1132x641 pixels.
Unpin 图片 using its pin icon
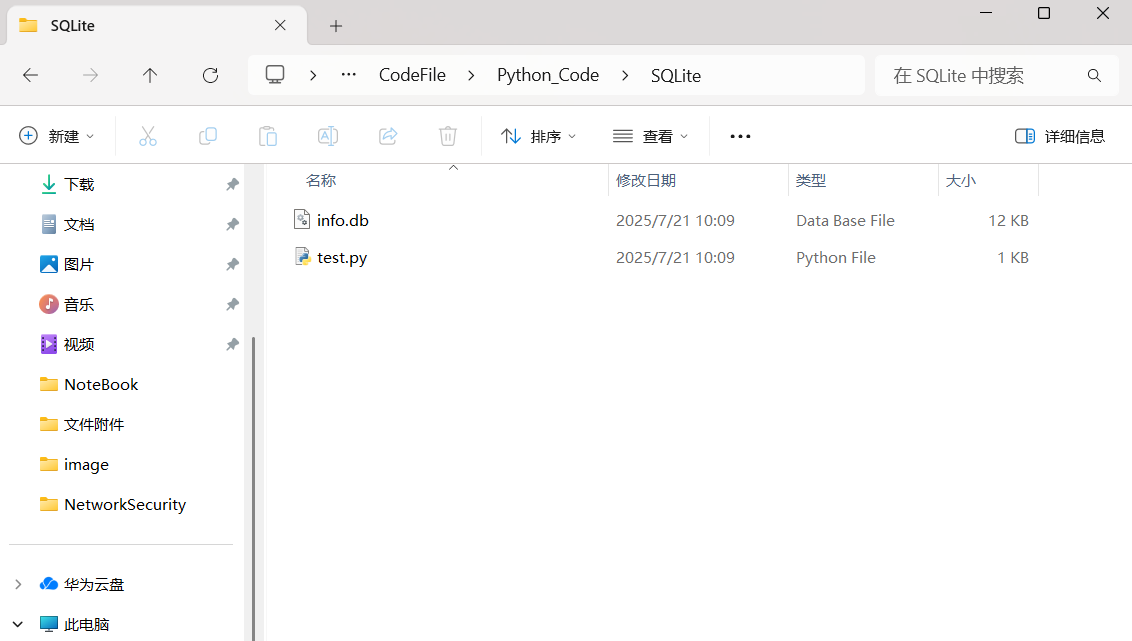232,264
